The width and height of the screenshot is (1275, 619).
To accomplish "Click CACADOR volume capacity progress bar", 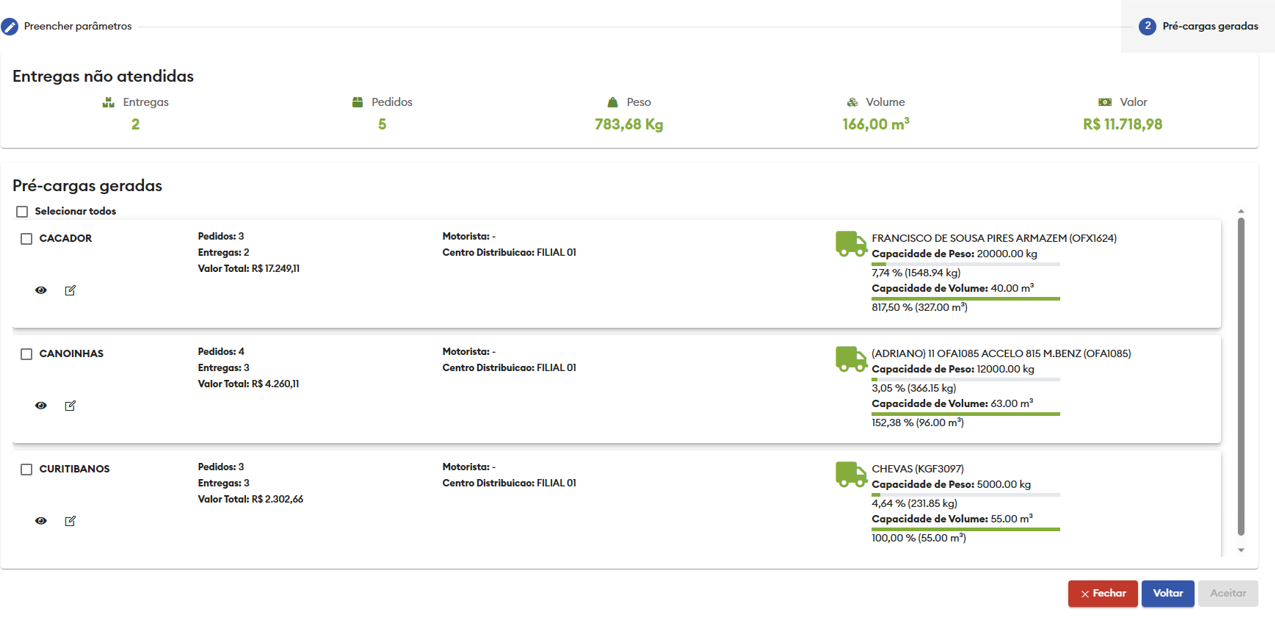I will [965, 298].
